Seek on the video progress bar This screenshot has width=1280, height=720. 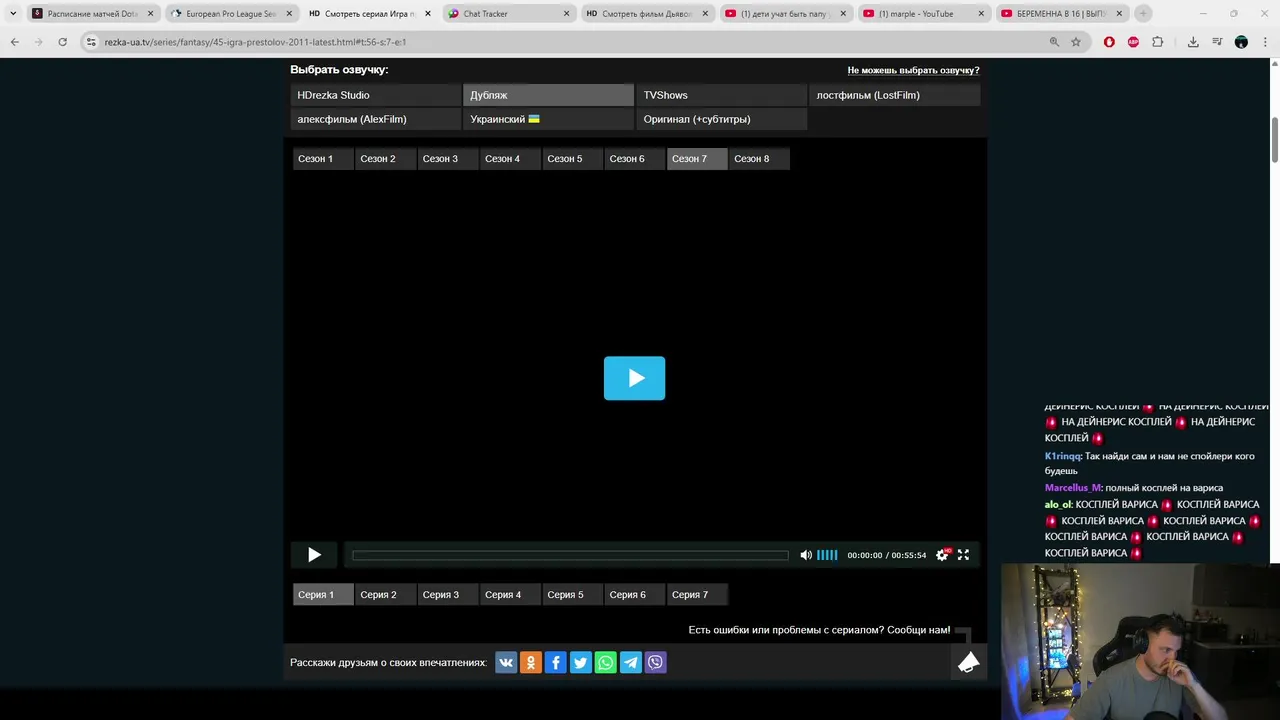pos(570,555)
